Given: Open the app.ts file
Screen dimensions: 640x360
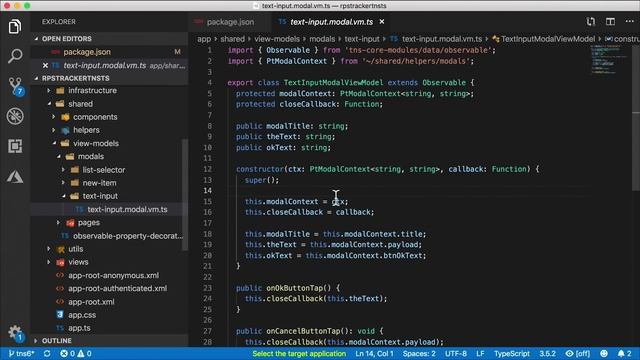Looking at the screenshot, I should point(79,328).
